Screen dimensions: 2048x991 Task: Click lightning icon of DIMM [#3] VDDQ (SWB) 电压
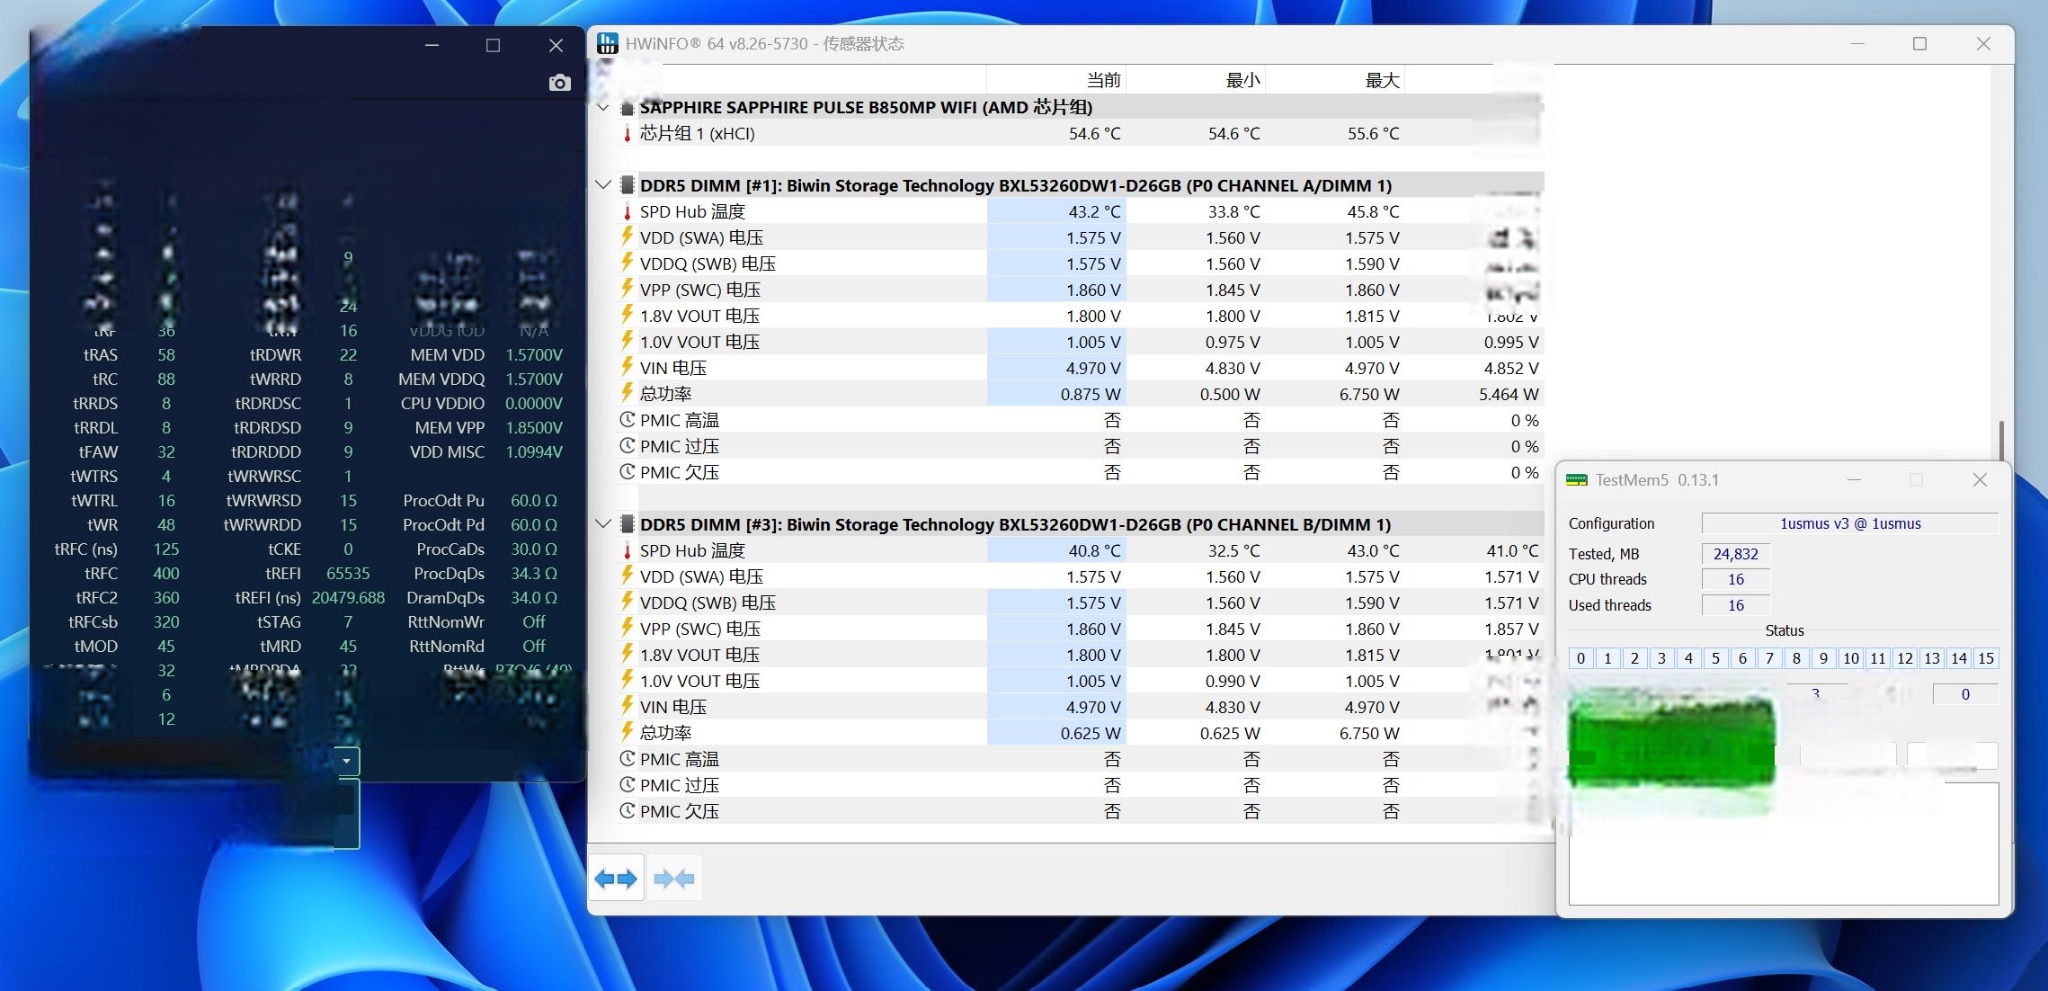coord(627,602)
